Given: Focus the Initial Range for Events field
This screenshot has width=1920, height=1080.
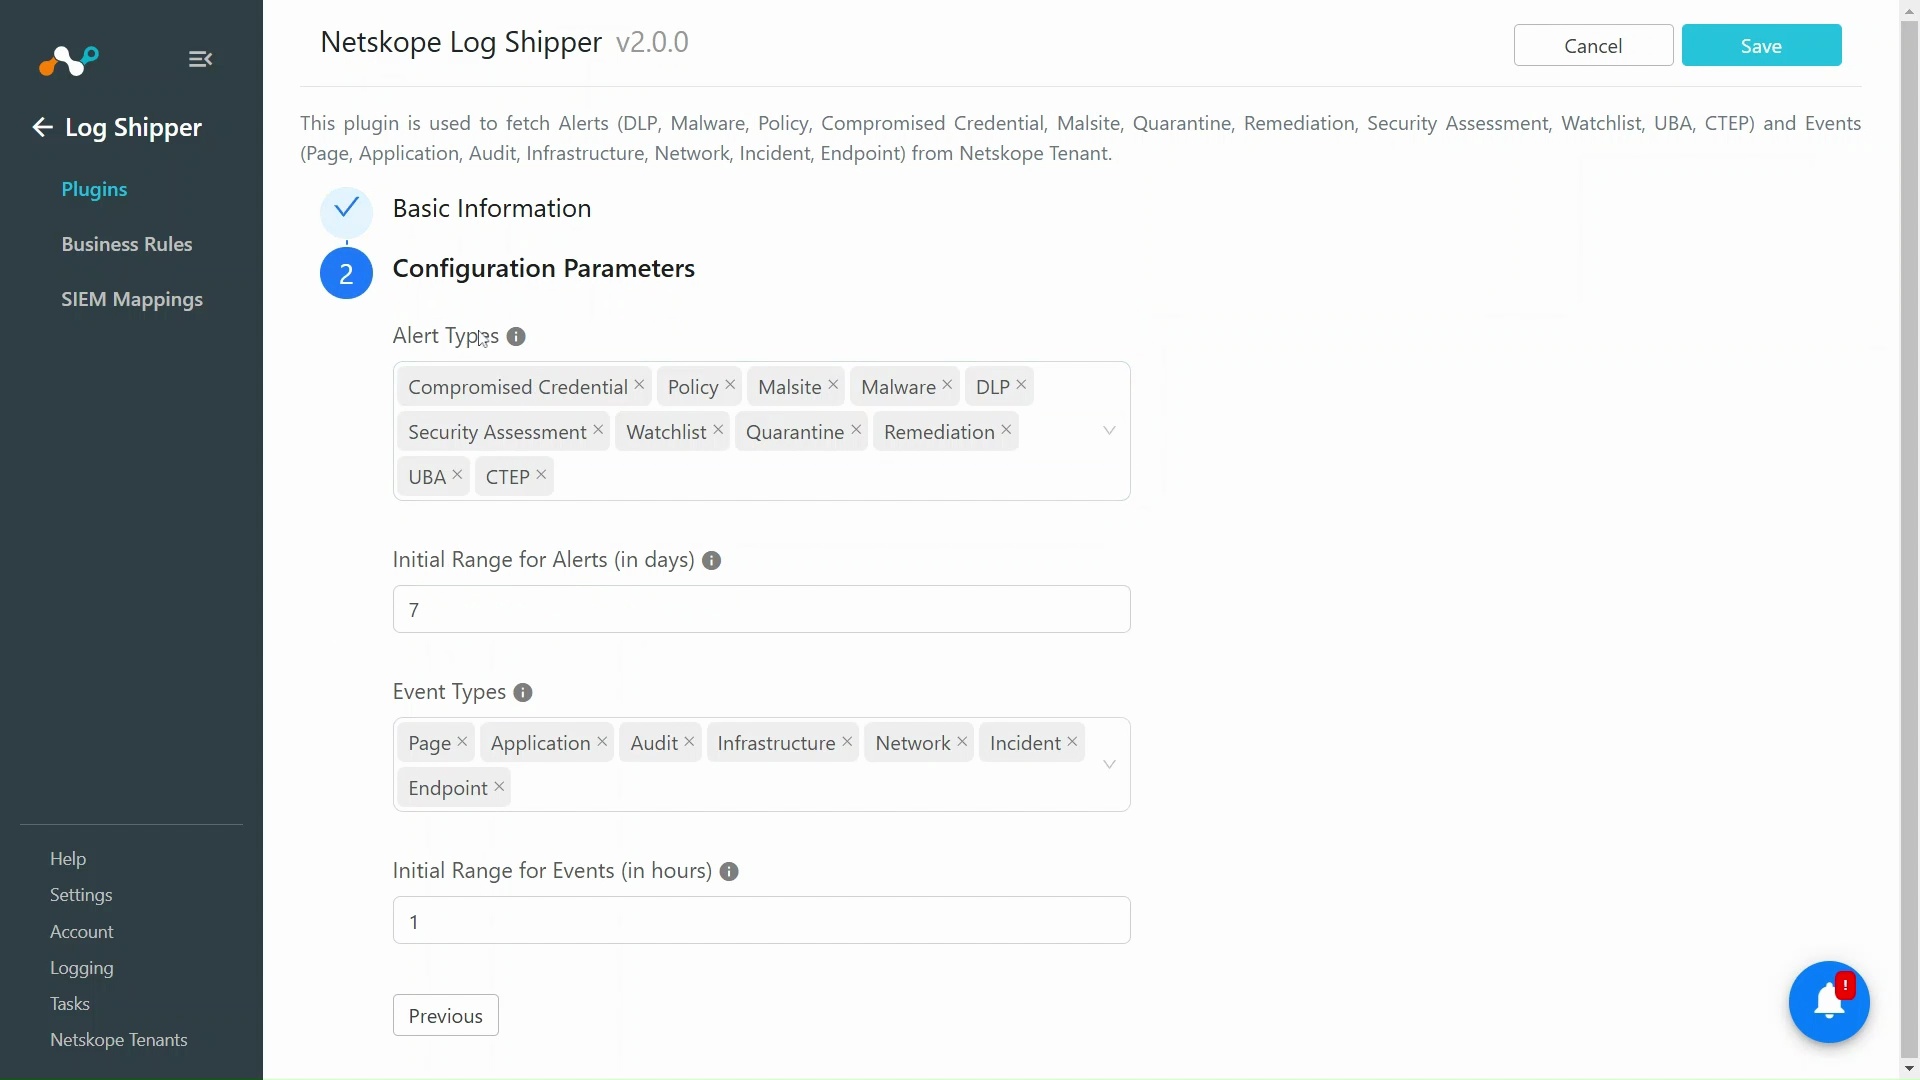Looking at the screenshot, I should (x=762, y=921).
